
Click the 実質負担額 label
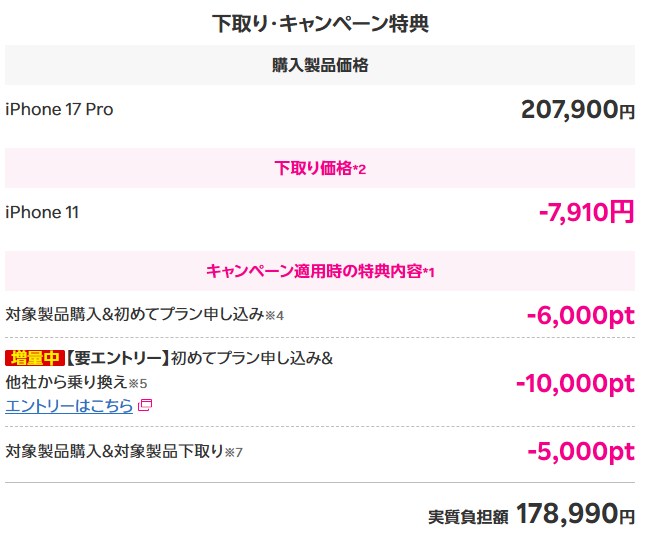pos(468,517)
